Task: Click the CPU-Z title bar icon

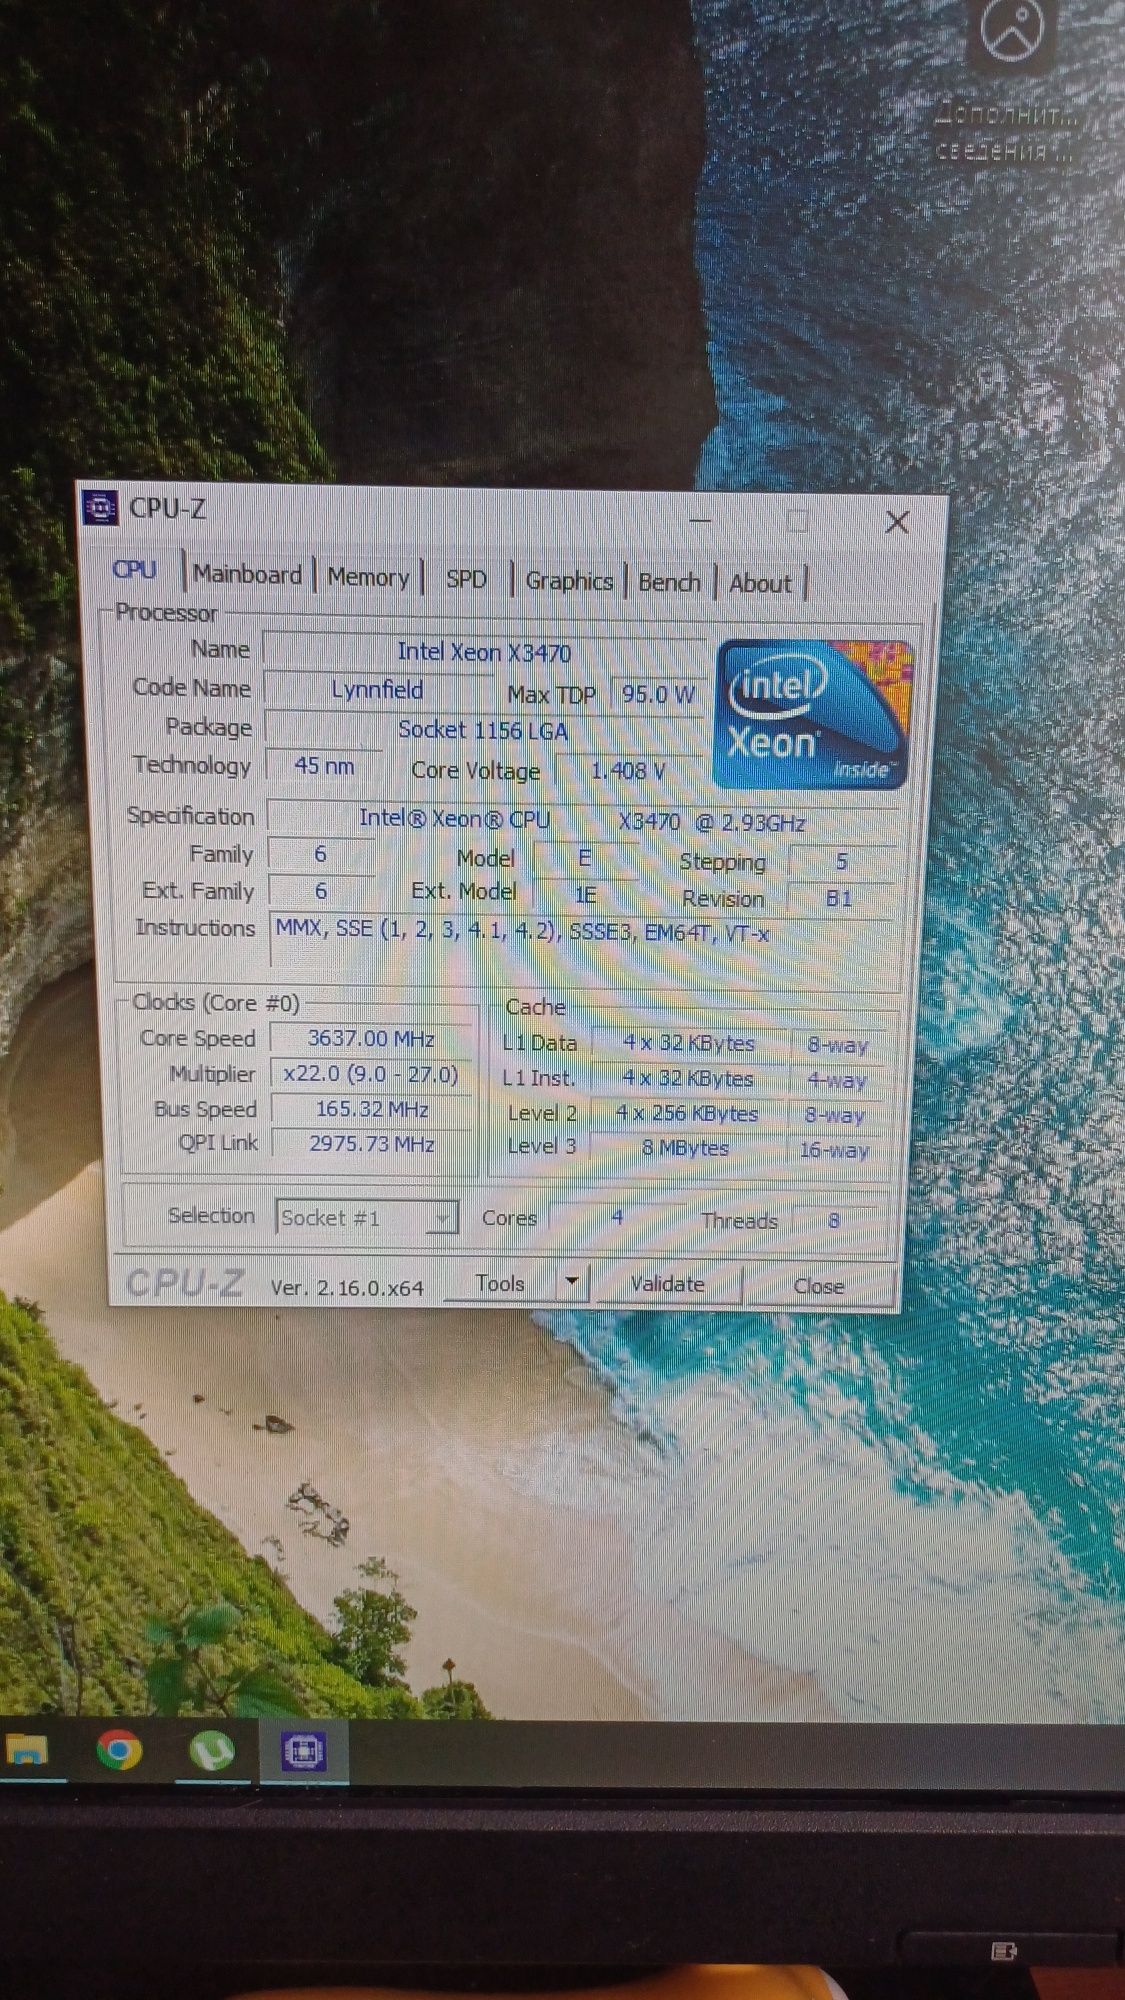Action: coord(99,508)
